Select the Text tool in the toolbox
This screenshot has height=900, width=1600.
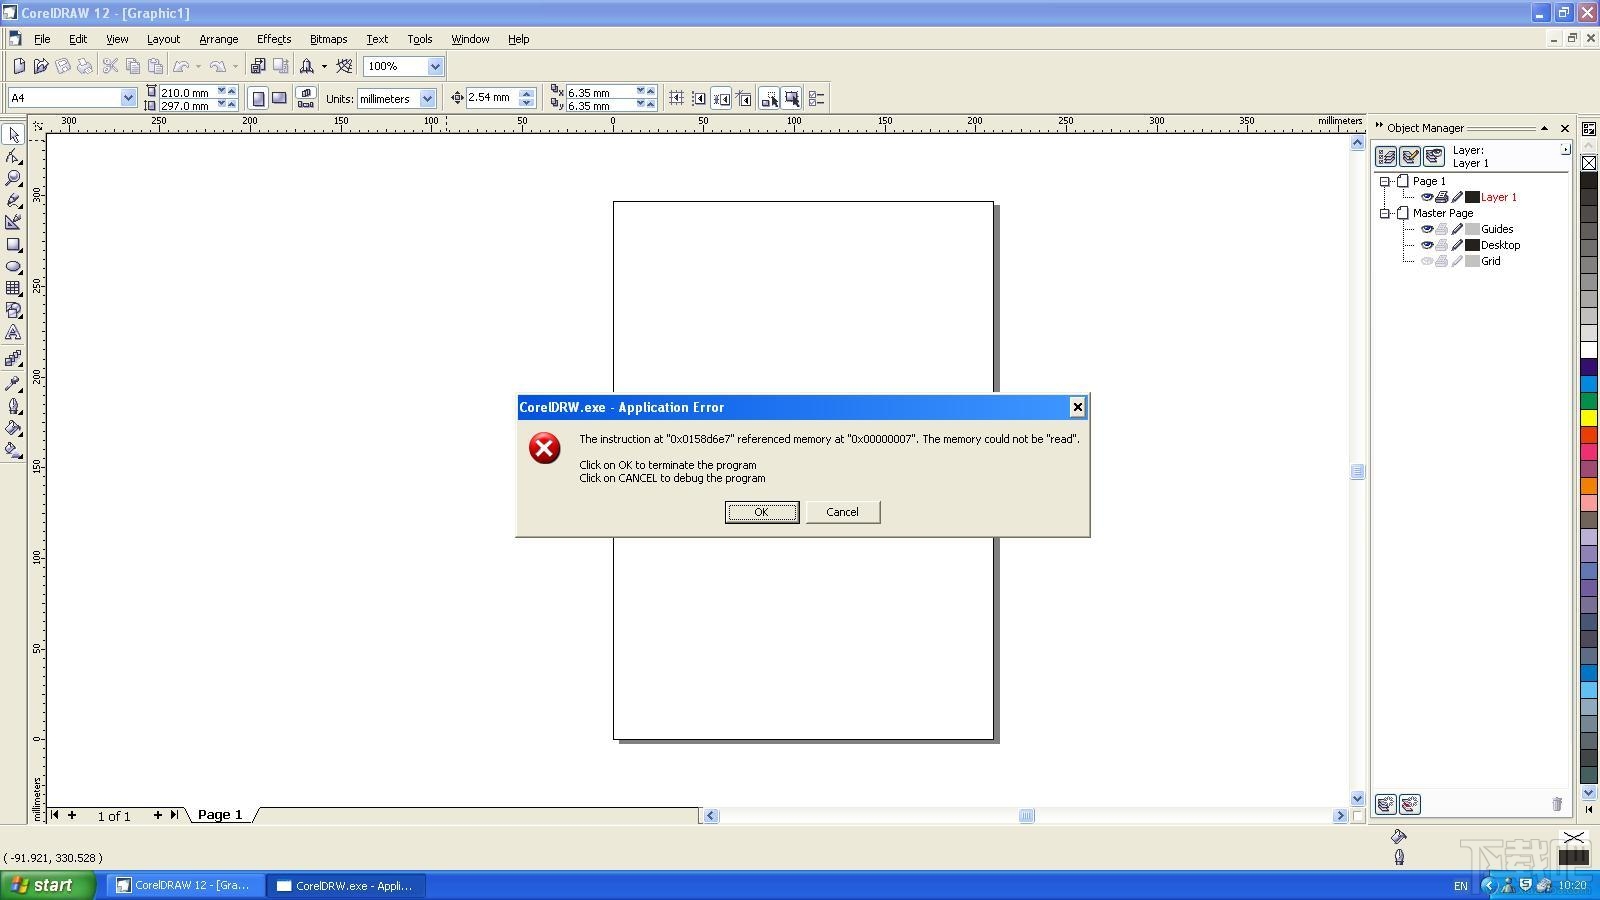click(13, 332)
